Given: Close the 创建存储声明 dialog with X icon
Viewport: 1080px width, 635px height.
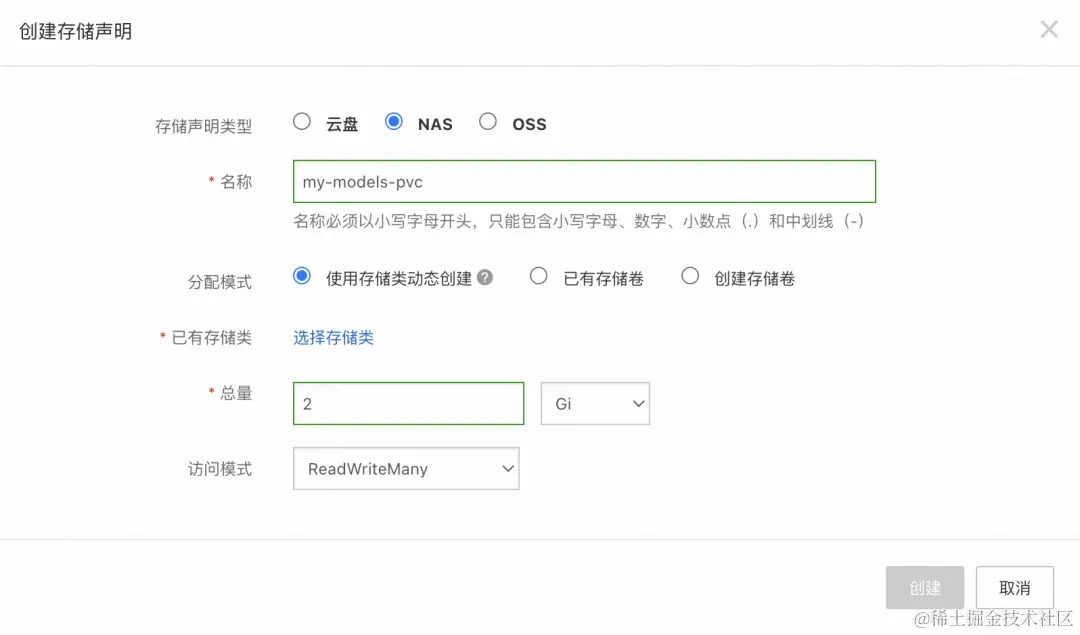Looking at the screenshot, I should click(x=1048, y=29).
